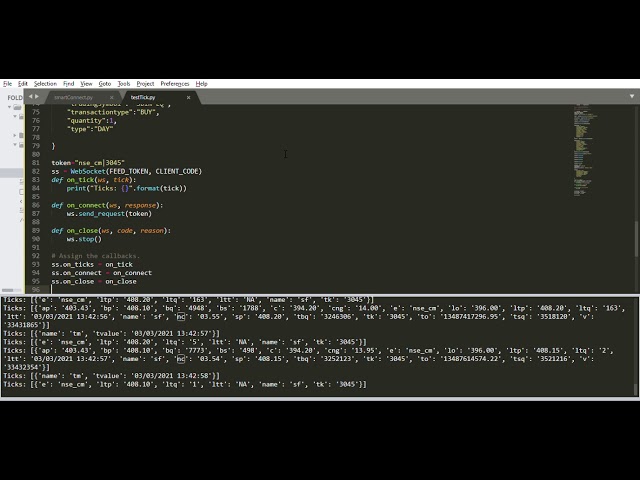Click console line with tvalue 13:42:57
This screenshot has height=480, width=640.
pyautogui.click(x=111, y=333)
